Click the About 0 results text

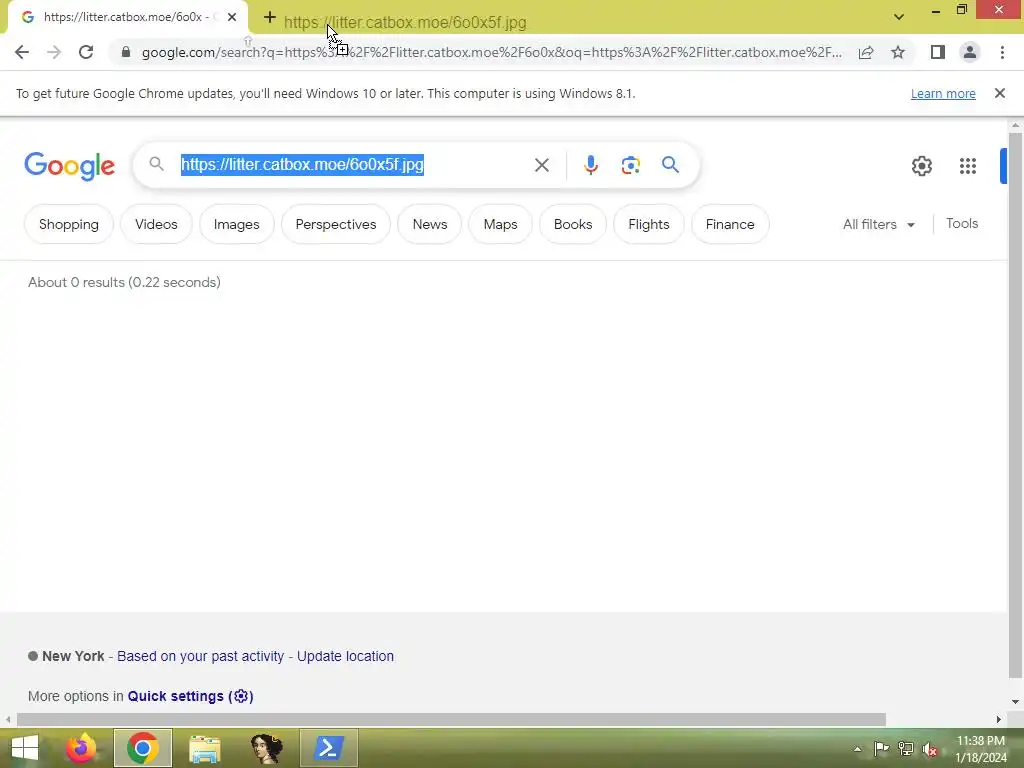tap(124, 282)
